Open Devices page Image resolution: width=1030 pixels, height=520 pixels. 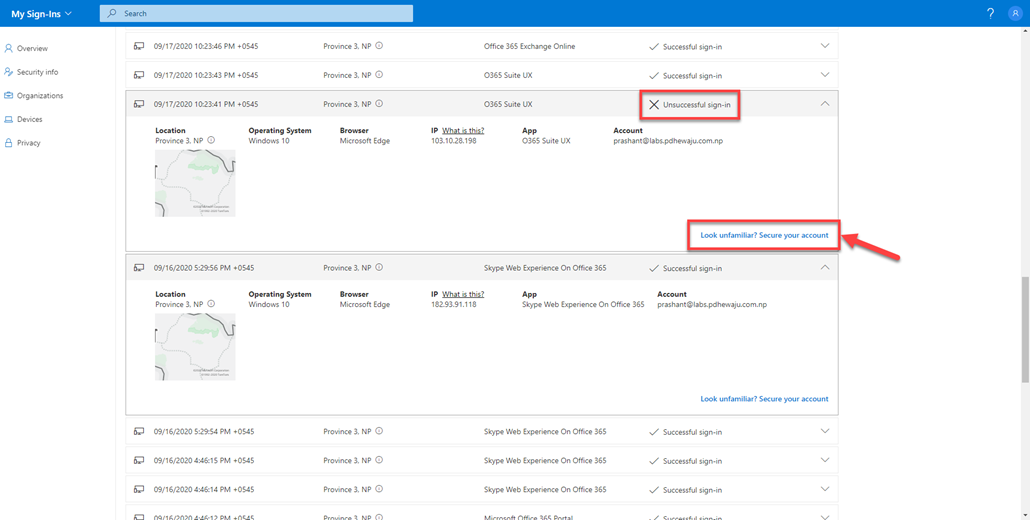tap(30, 119)
